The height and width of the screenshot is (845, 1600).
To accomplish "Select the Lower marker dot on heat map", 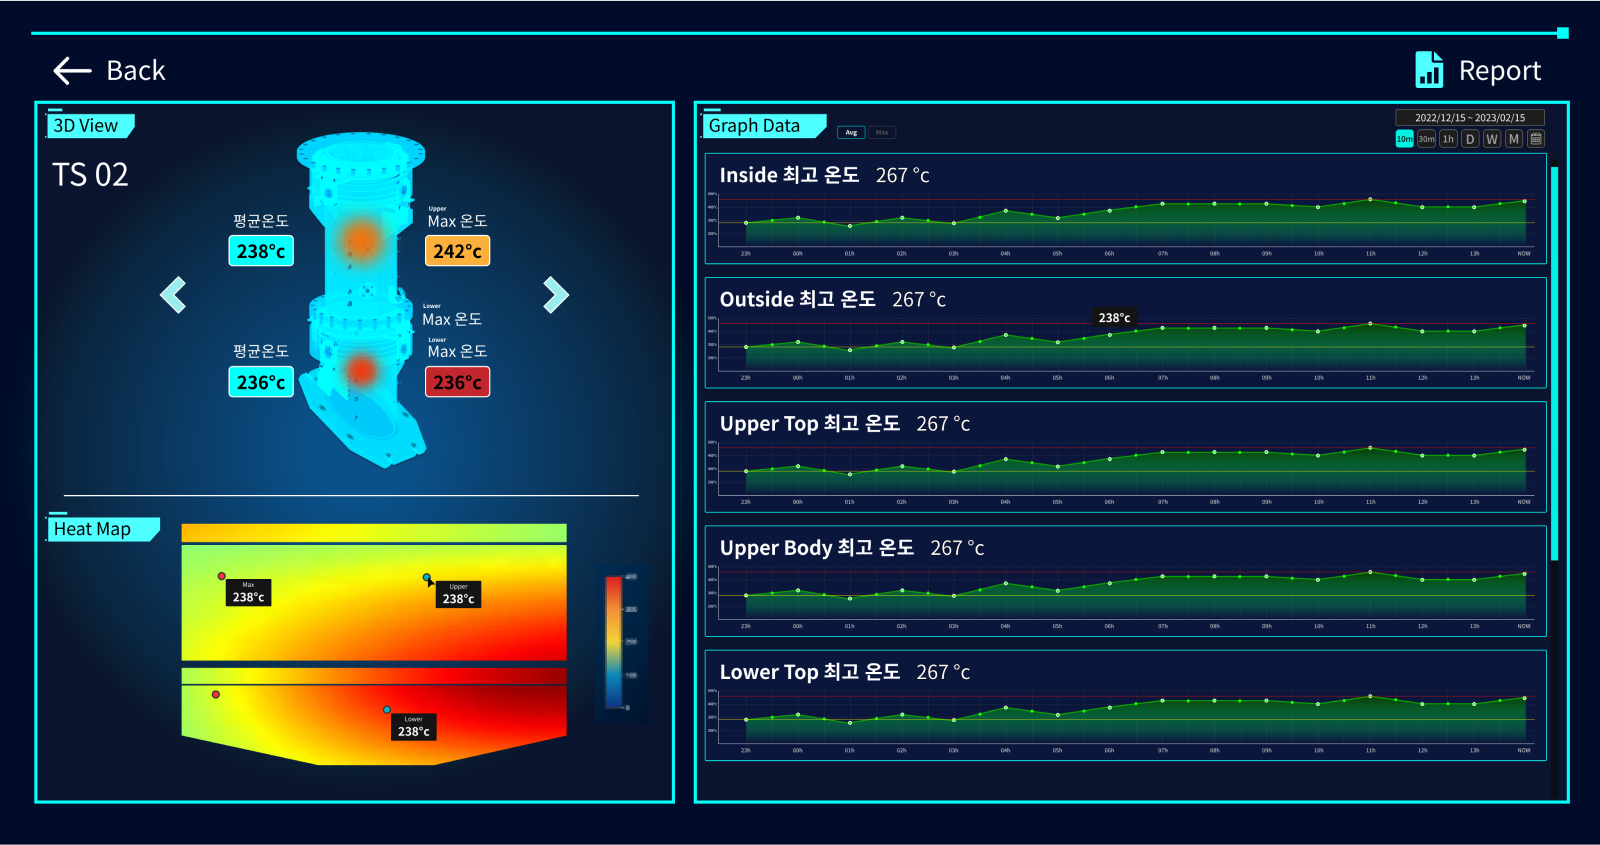I will 387,710.
